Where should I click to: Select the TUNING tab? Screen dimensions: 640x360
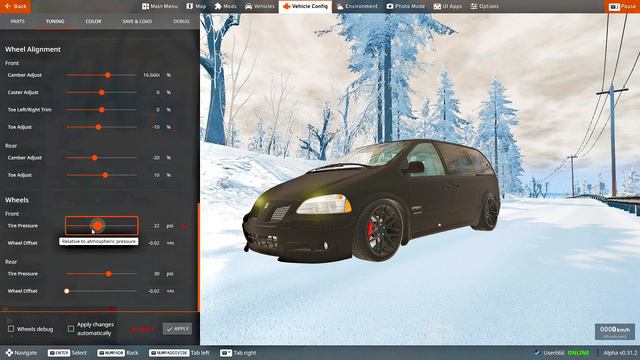[55, 21]
